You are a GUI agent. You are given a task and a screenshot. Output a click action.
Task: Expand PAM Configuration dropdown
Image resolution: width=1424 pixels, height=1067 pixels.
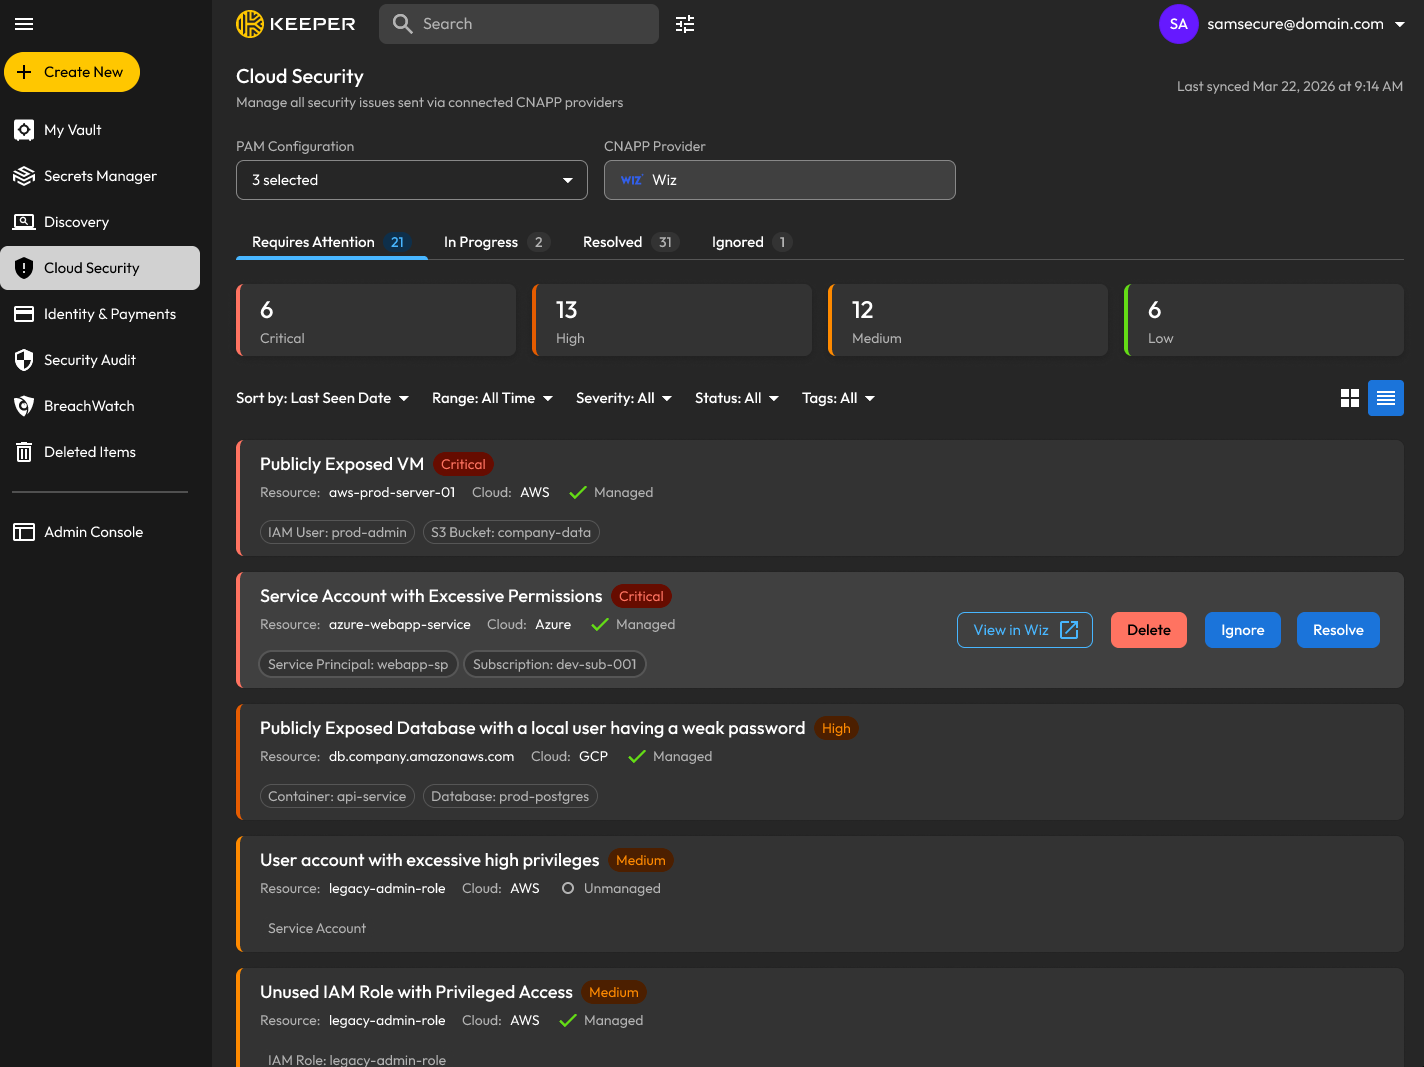point(412,180)
